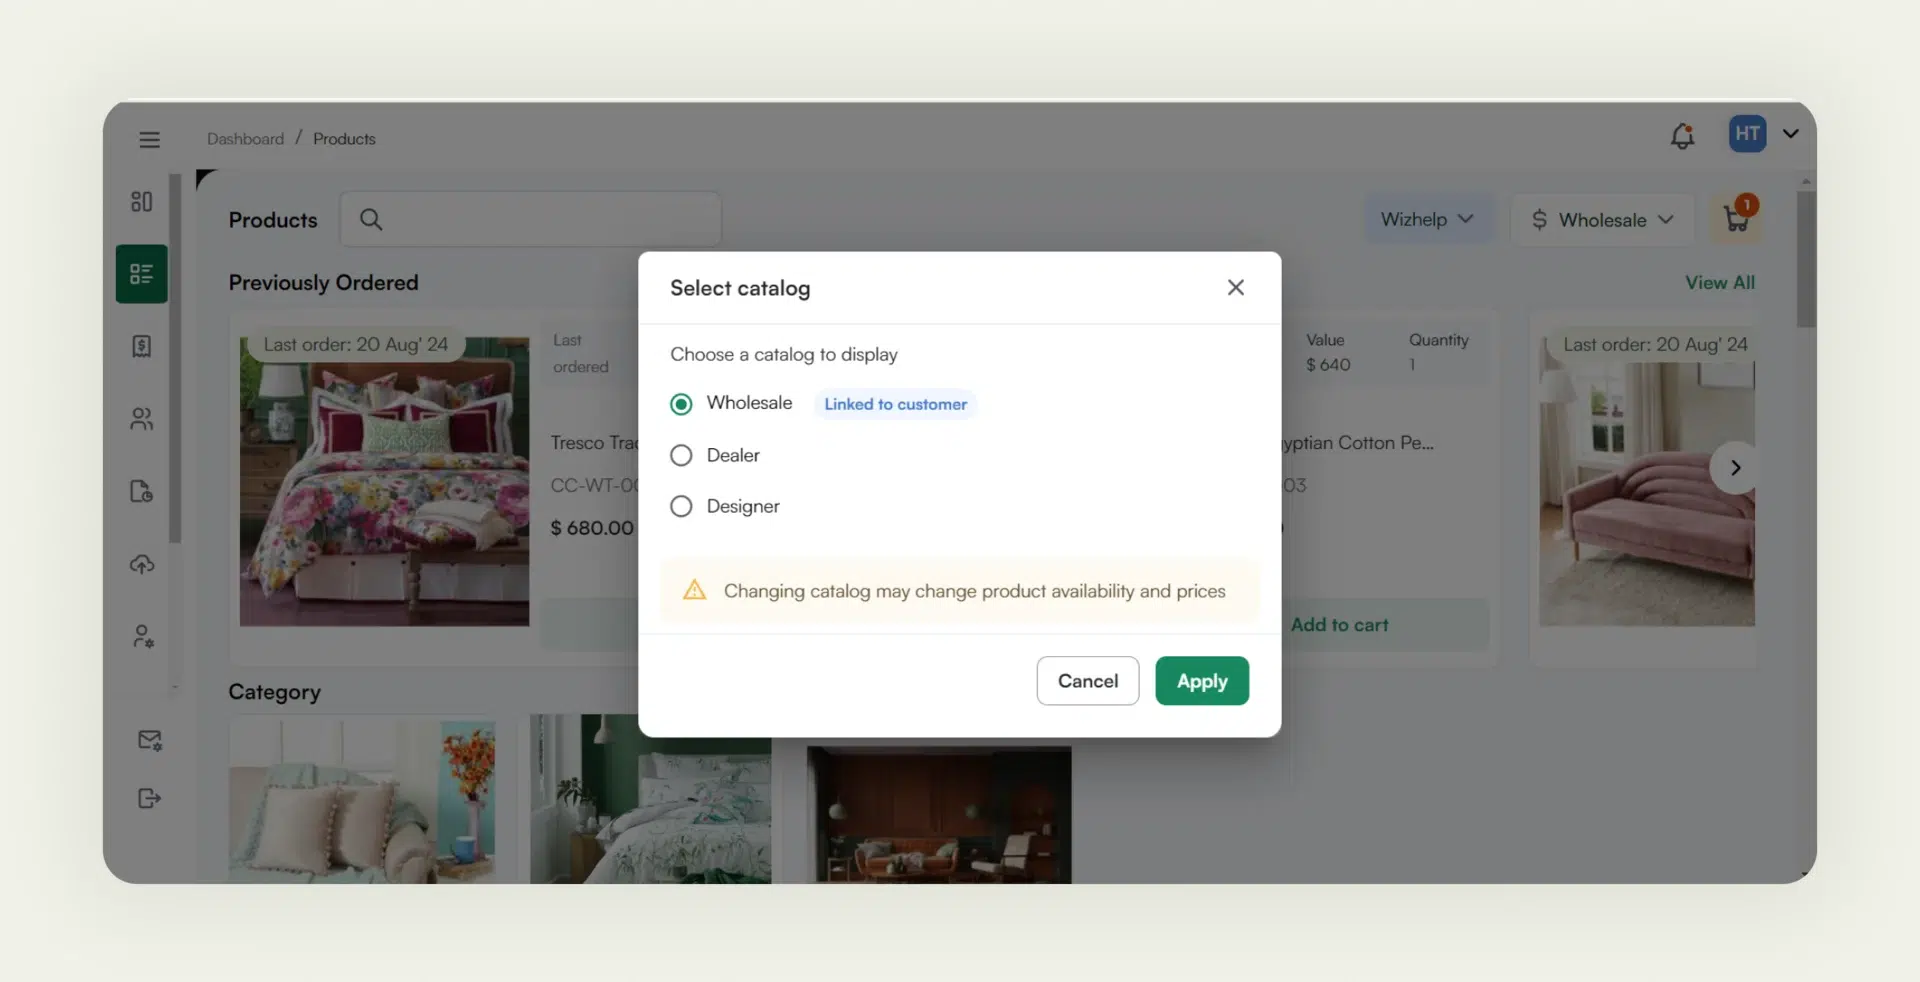
Task: Select the Wholesale catalog radio button
Action: [x=681, y=404]
